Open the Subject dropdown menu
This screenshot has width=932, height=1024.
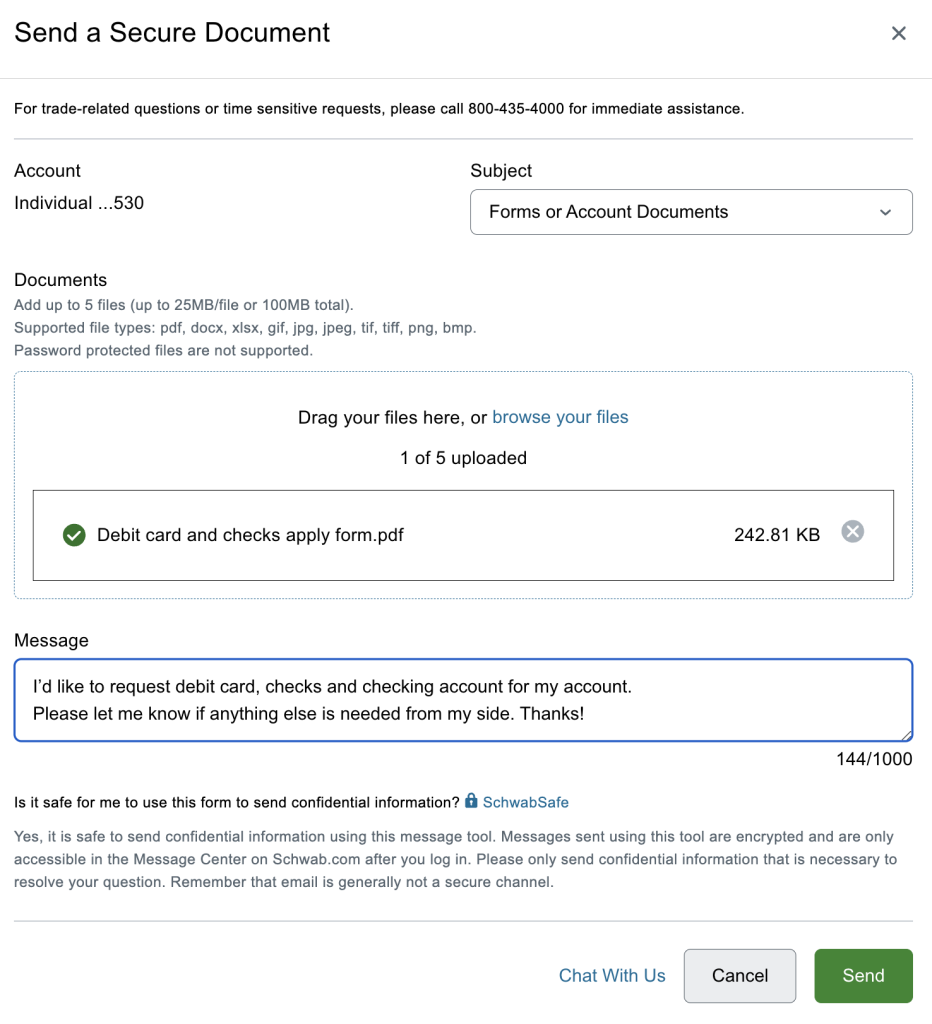[691, 212]
